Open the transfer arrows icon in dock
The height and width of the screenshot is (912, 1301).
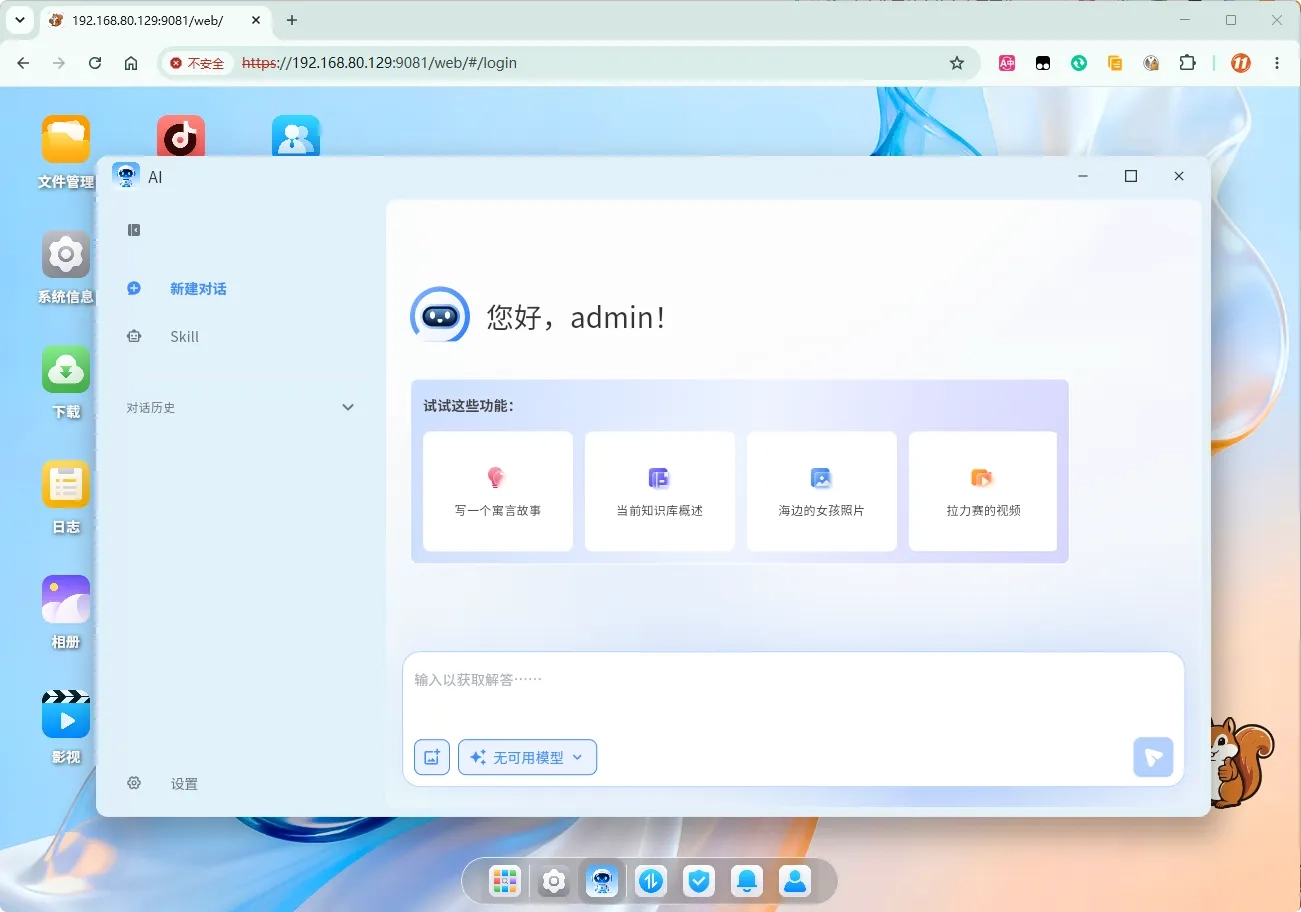point(651,881)
